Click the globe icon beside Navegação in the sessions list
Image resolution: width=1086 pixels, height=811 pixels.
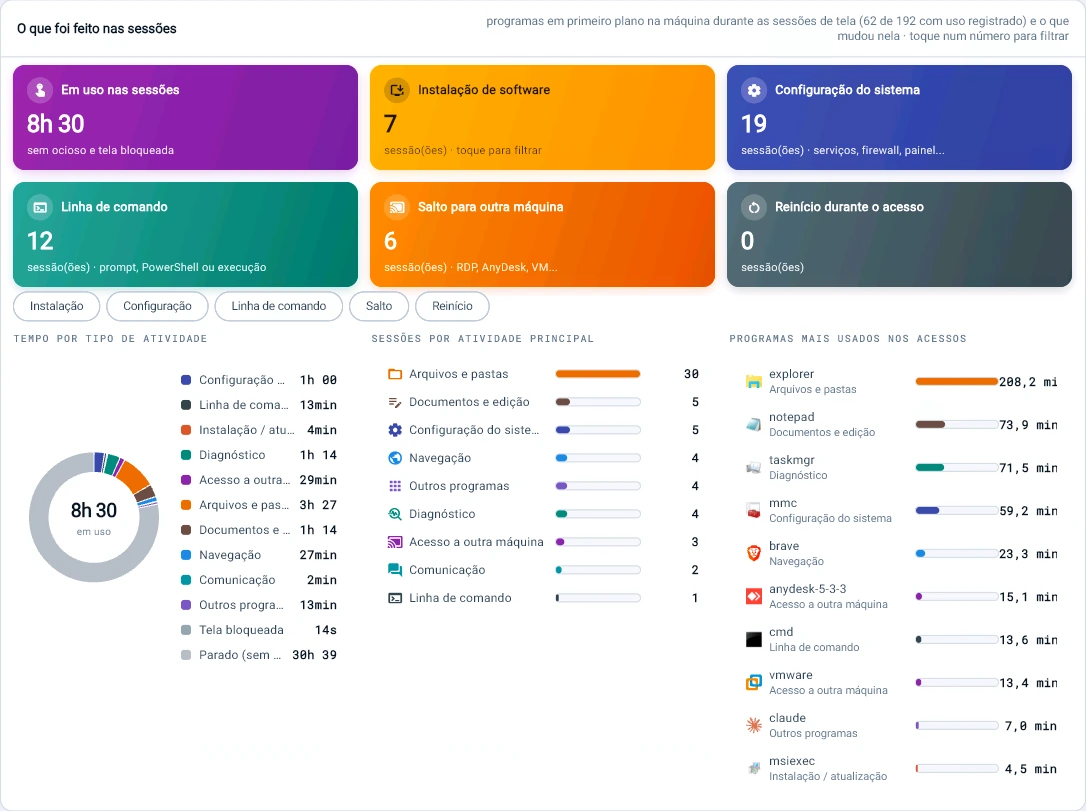[395, 458]
